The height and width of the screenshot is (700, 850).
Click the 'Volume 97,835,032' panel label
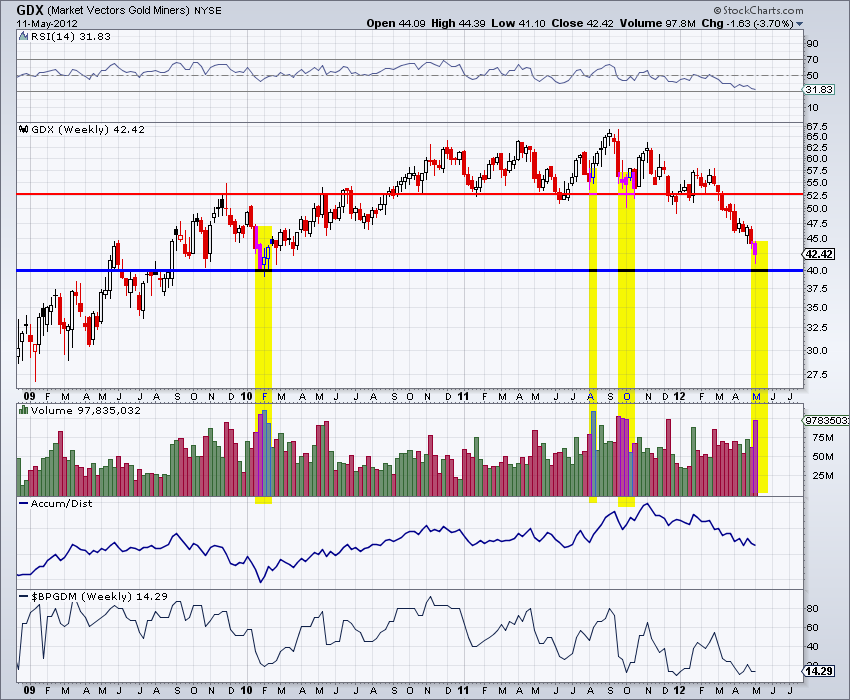86,410
